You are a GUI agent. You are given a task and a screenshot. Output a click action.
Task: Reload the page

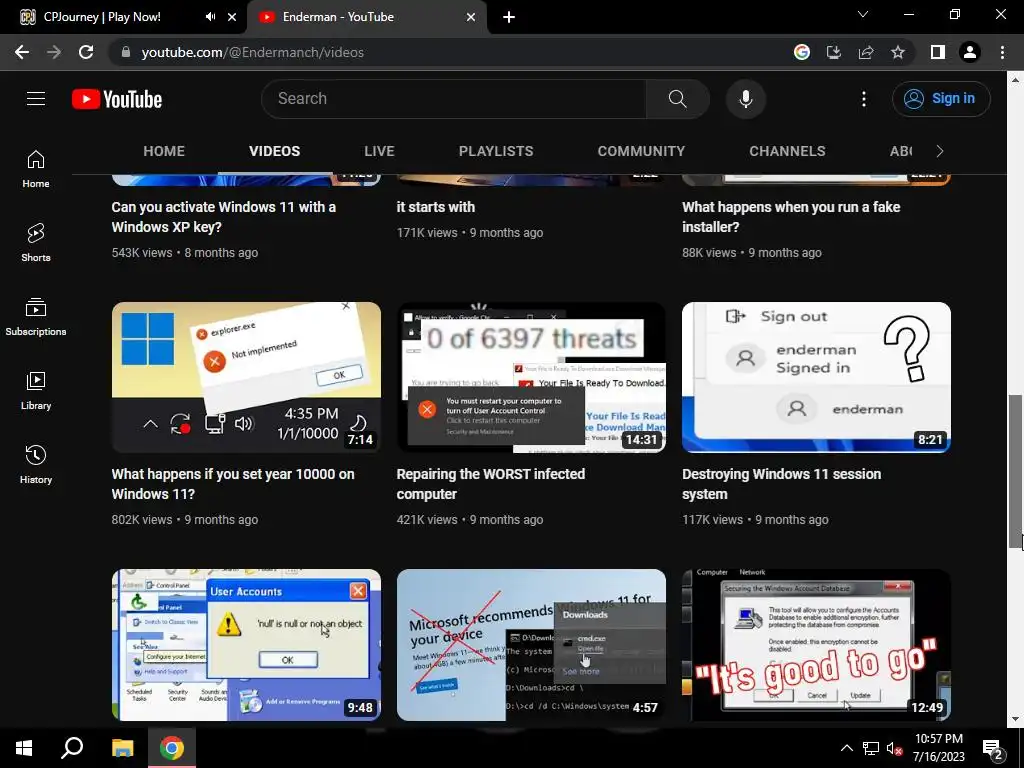click(x=86, y=52)
